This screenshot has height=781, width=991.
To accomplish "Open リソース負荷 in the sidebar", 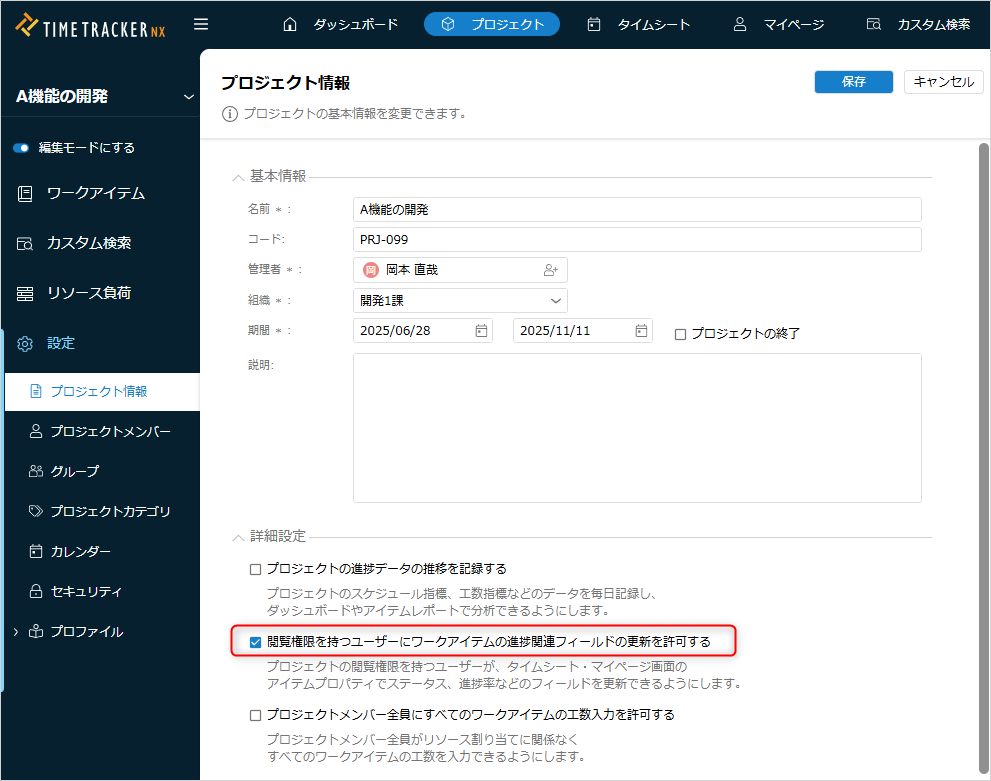I will 88,293.
